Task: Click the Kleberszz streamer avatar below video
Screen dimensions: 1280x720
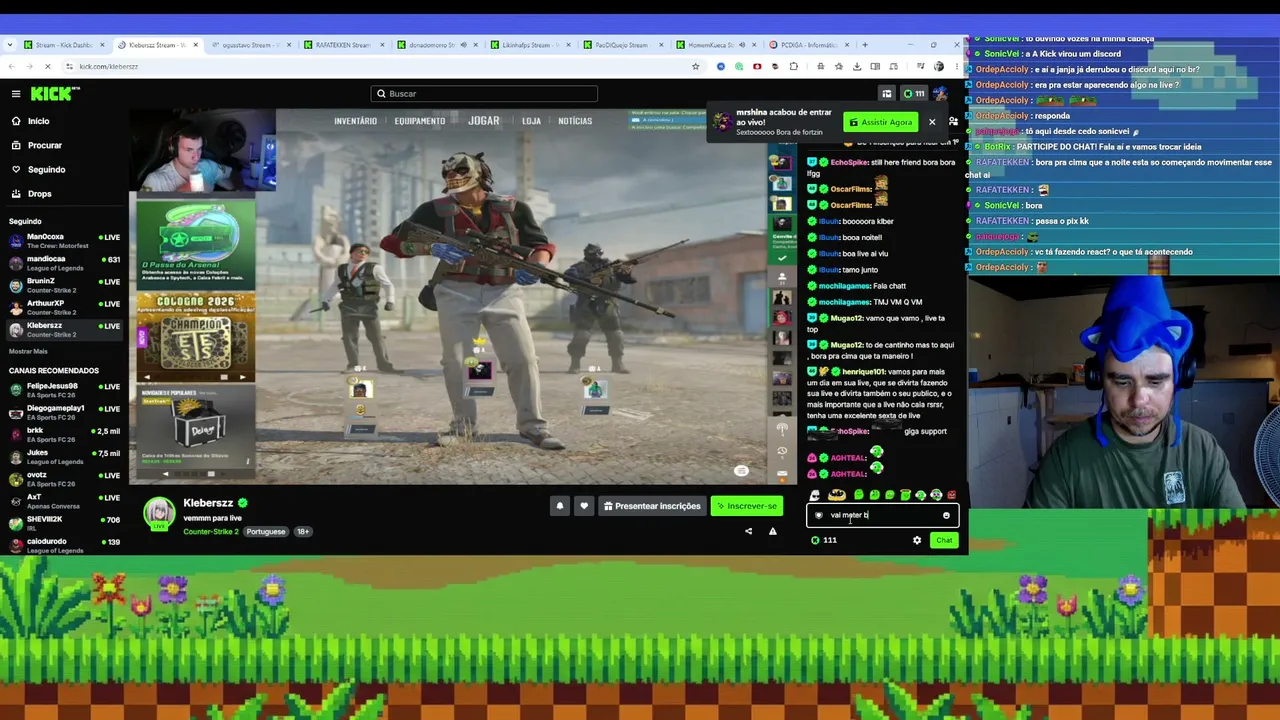Action: tap(158, 513)
